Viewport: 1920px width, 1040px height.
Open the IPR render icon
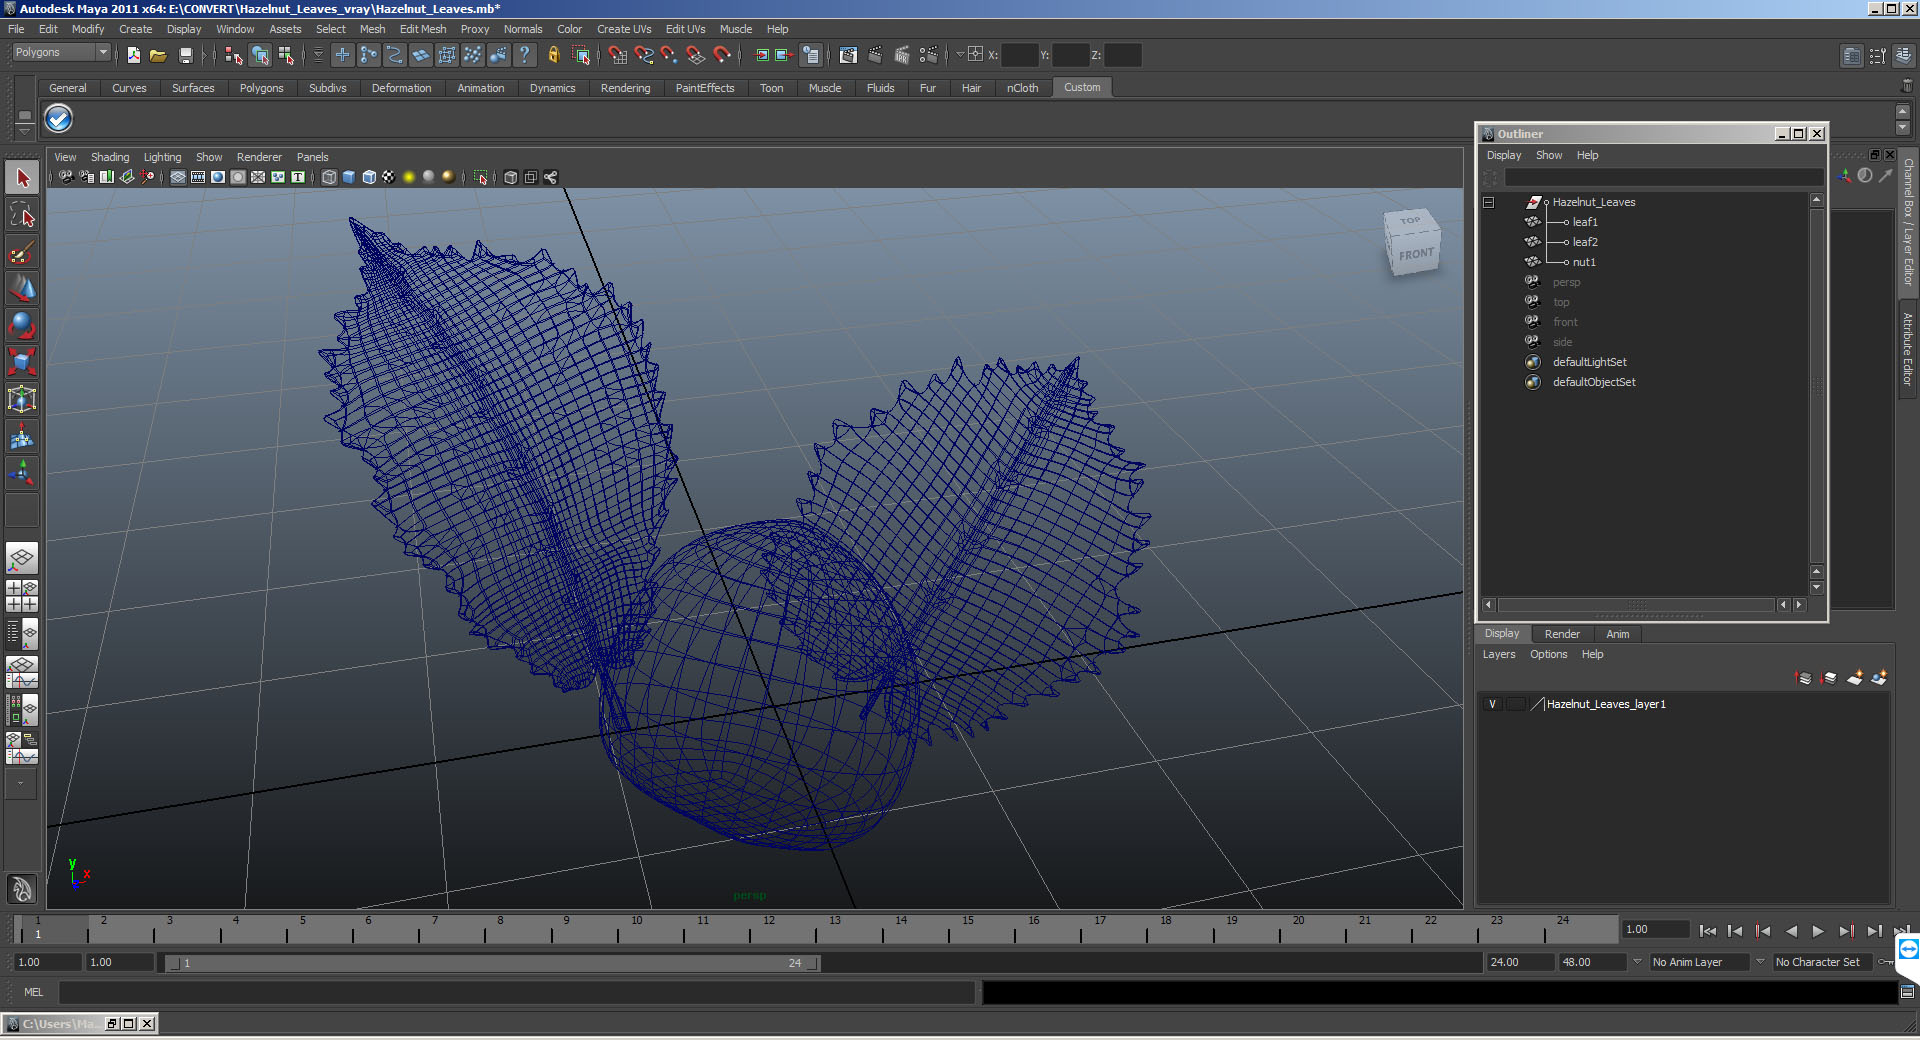click(902, 55)
